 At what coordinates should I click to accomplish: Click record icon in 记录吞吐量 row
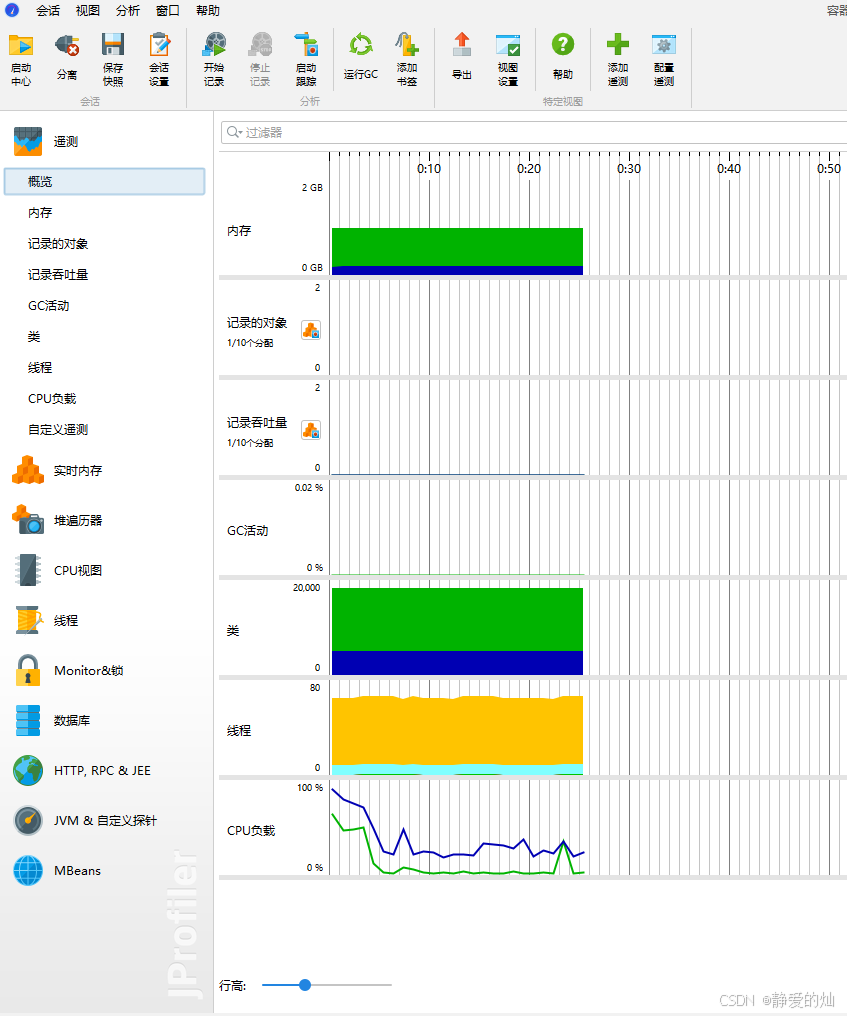[311, 430]
